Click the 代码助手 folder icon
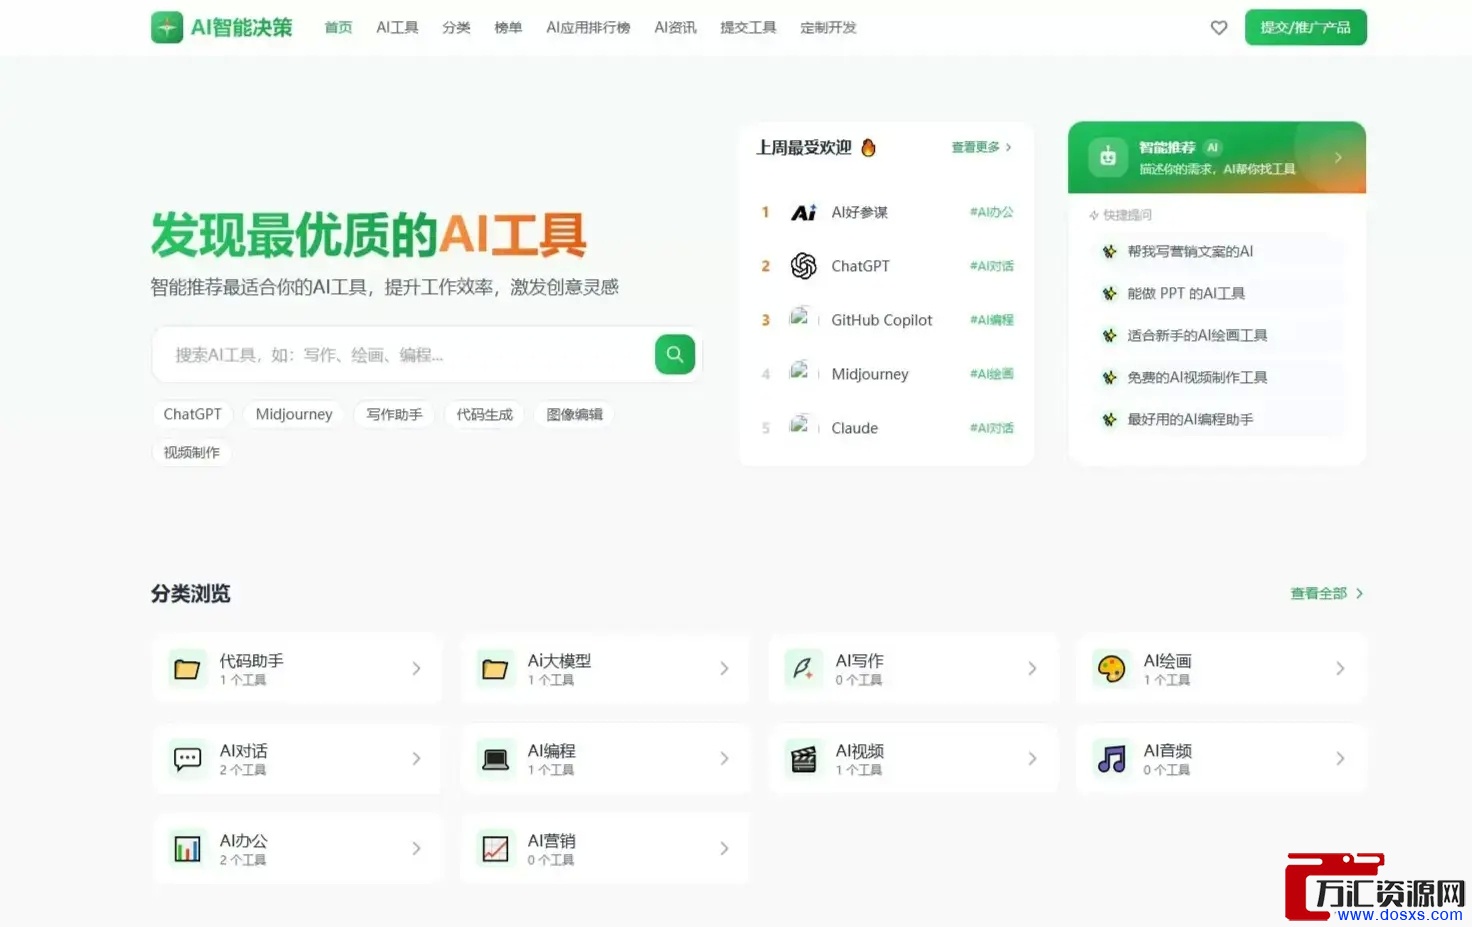The width and height of the screenshot is (1472, 927). [x=187, y=669]
